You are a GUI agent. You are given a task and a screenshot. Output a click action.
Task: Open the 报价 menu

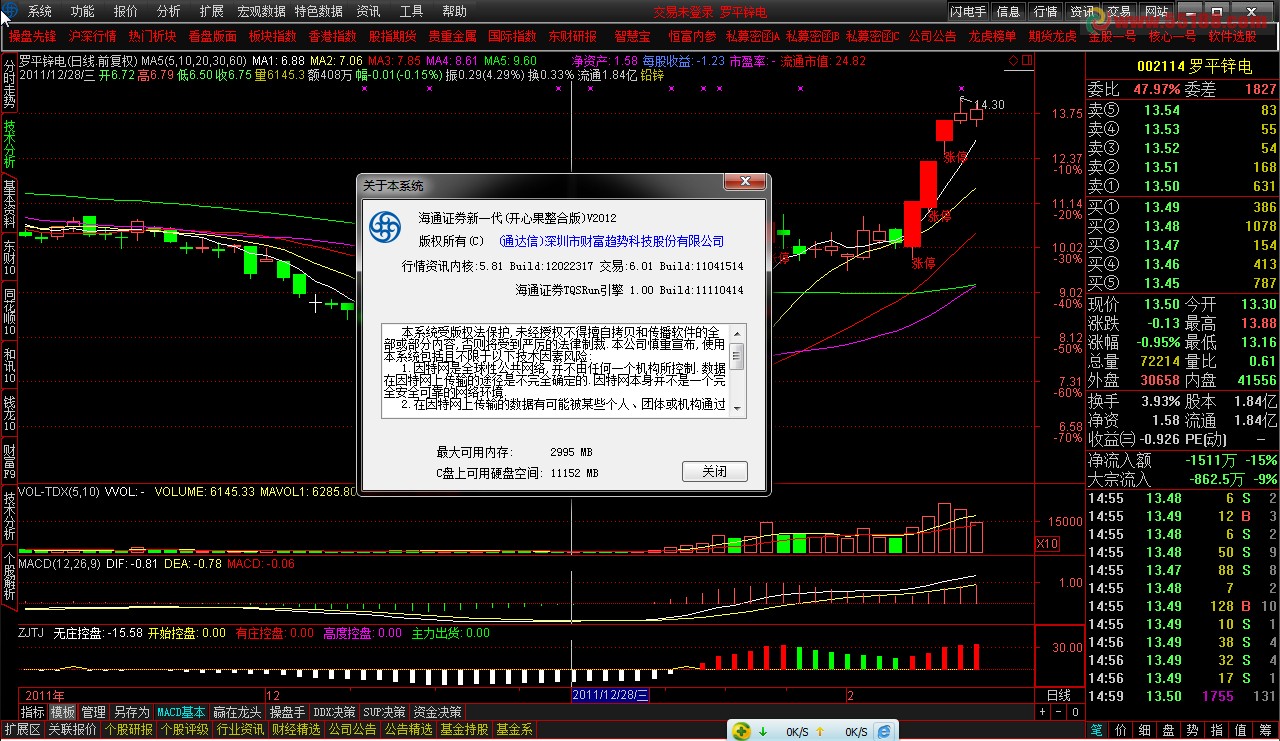(x=126, y=12)
